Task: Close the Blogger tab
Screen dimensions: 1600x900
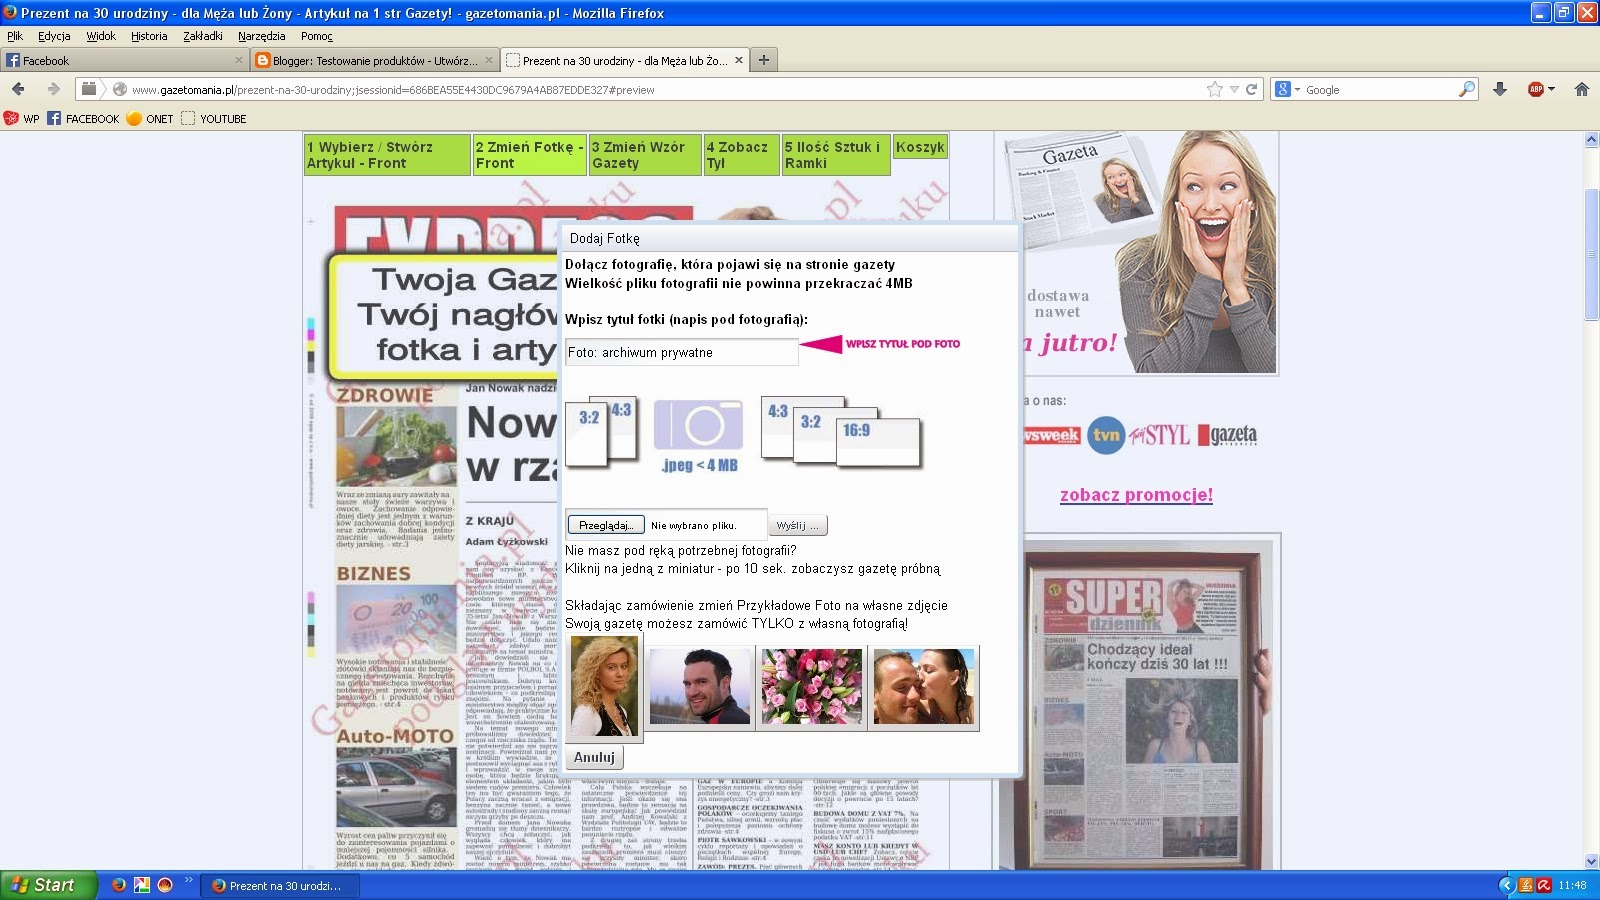Action: [x=489, y=60]
